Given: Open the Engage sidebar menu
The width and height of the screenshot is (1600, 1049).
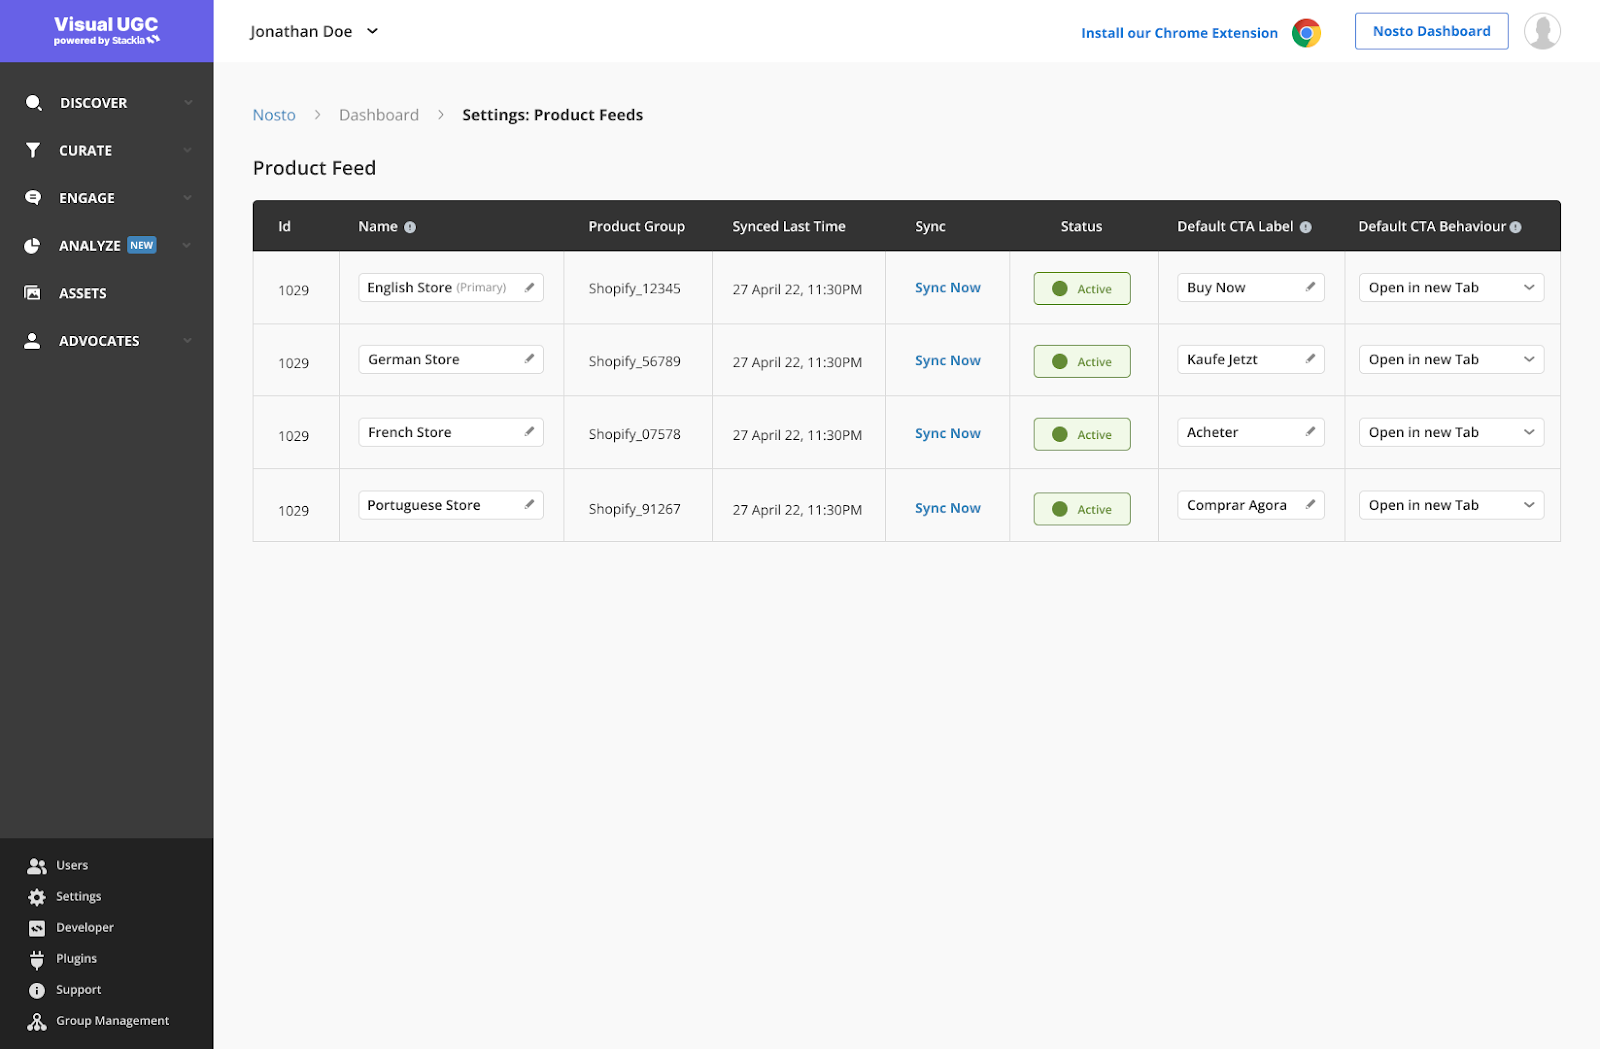Looking at the screenshot, I should 106,198.
